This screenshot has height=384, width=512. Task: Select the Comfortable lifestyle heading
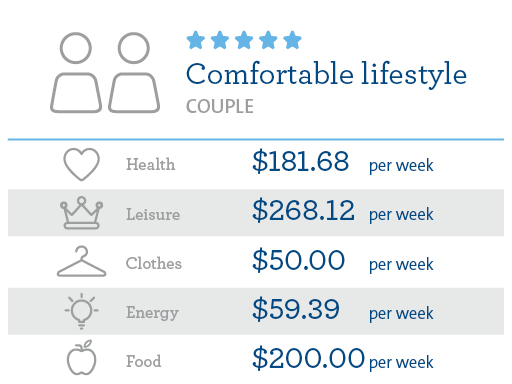pos(326,75)
